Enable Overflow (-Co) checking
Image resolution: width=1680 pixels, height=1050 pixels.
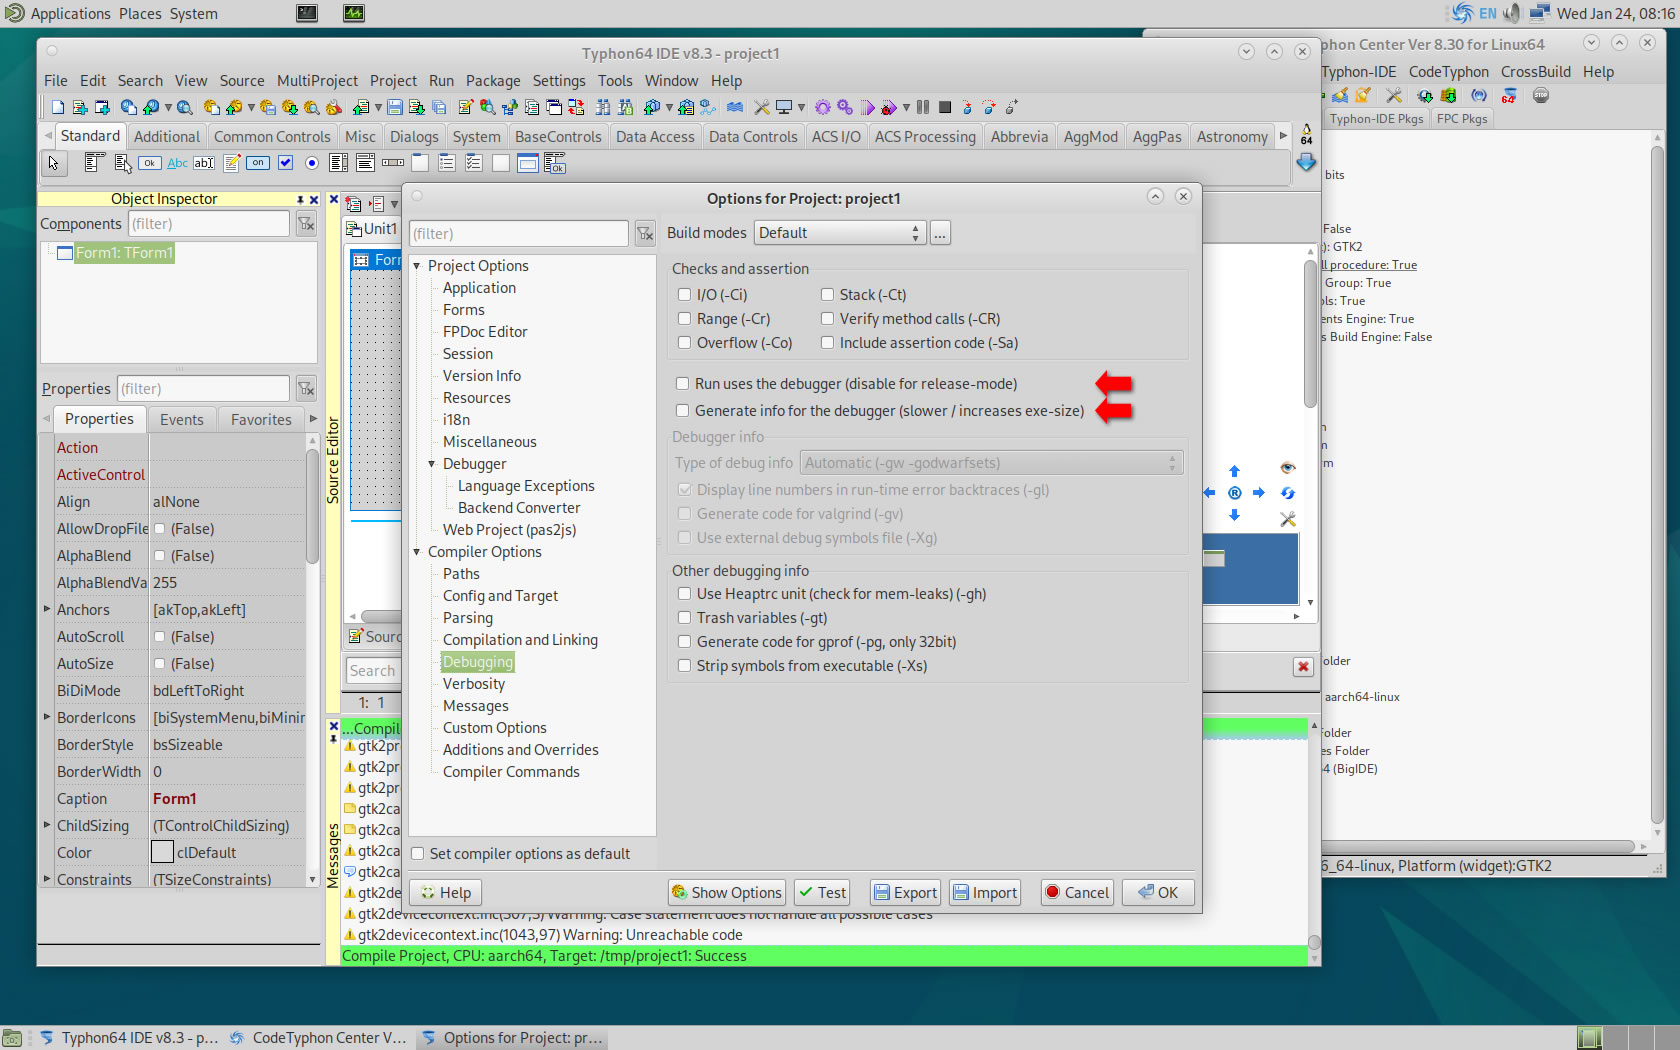[x=685, y=343]
